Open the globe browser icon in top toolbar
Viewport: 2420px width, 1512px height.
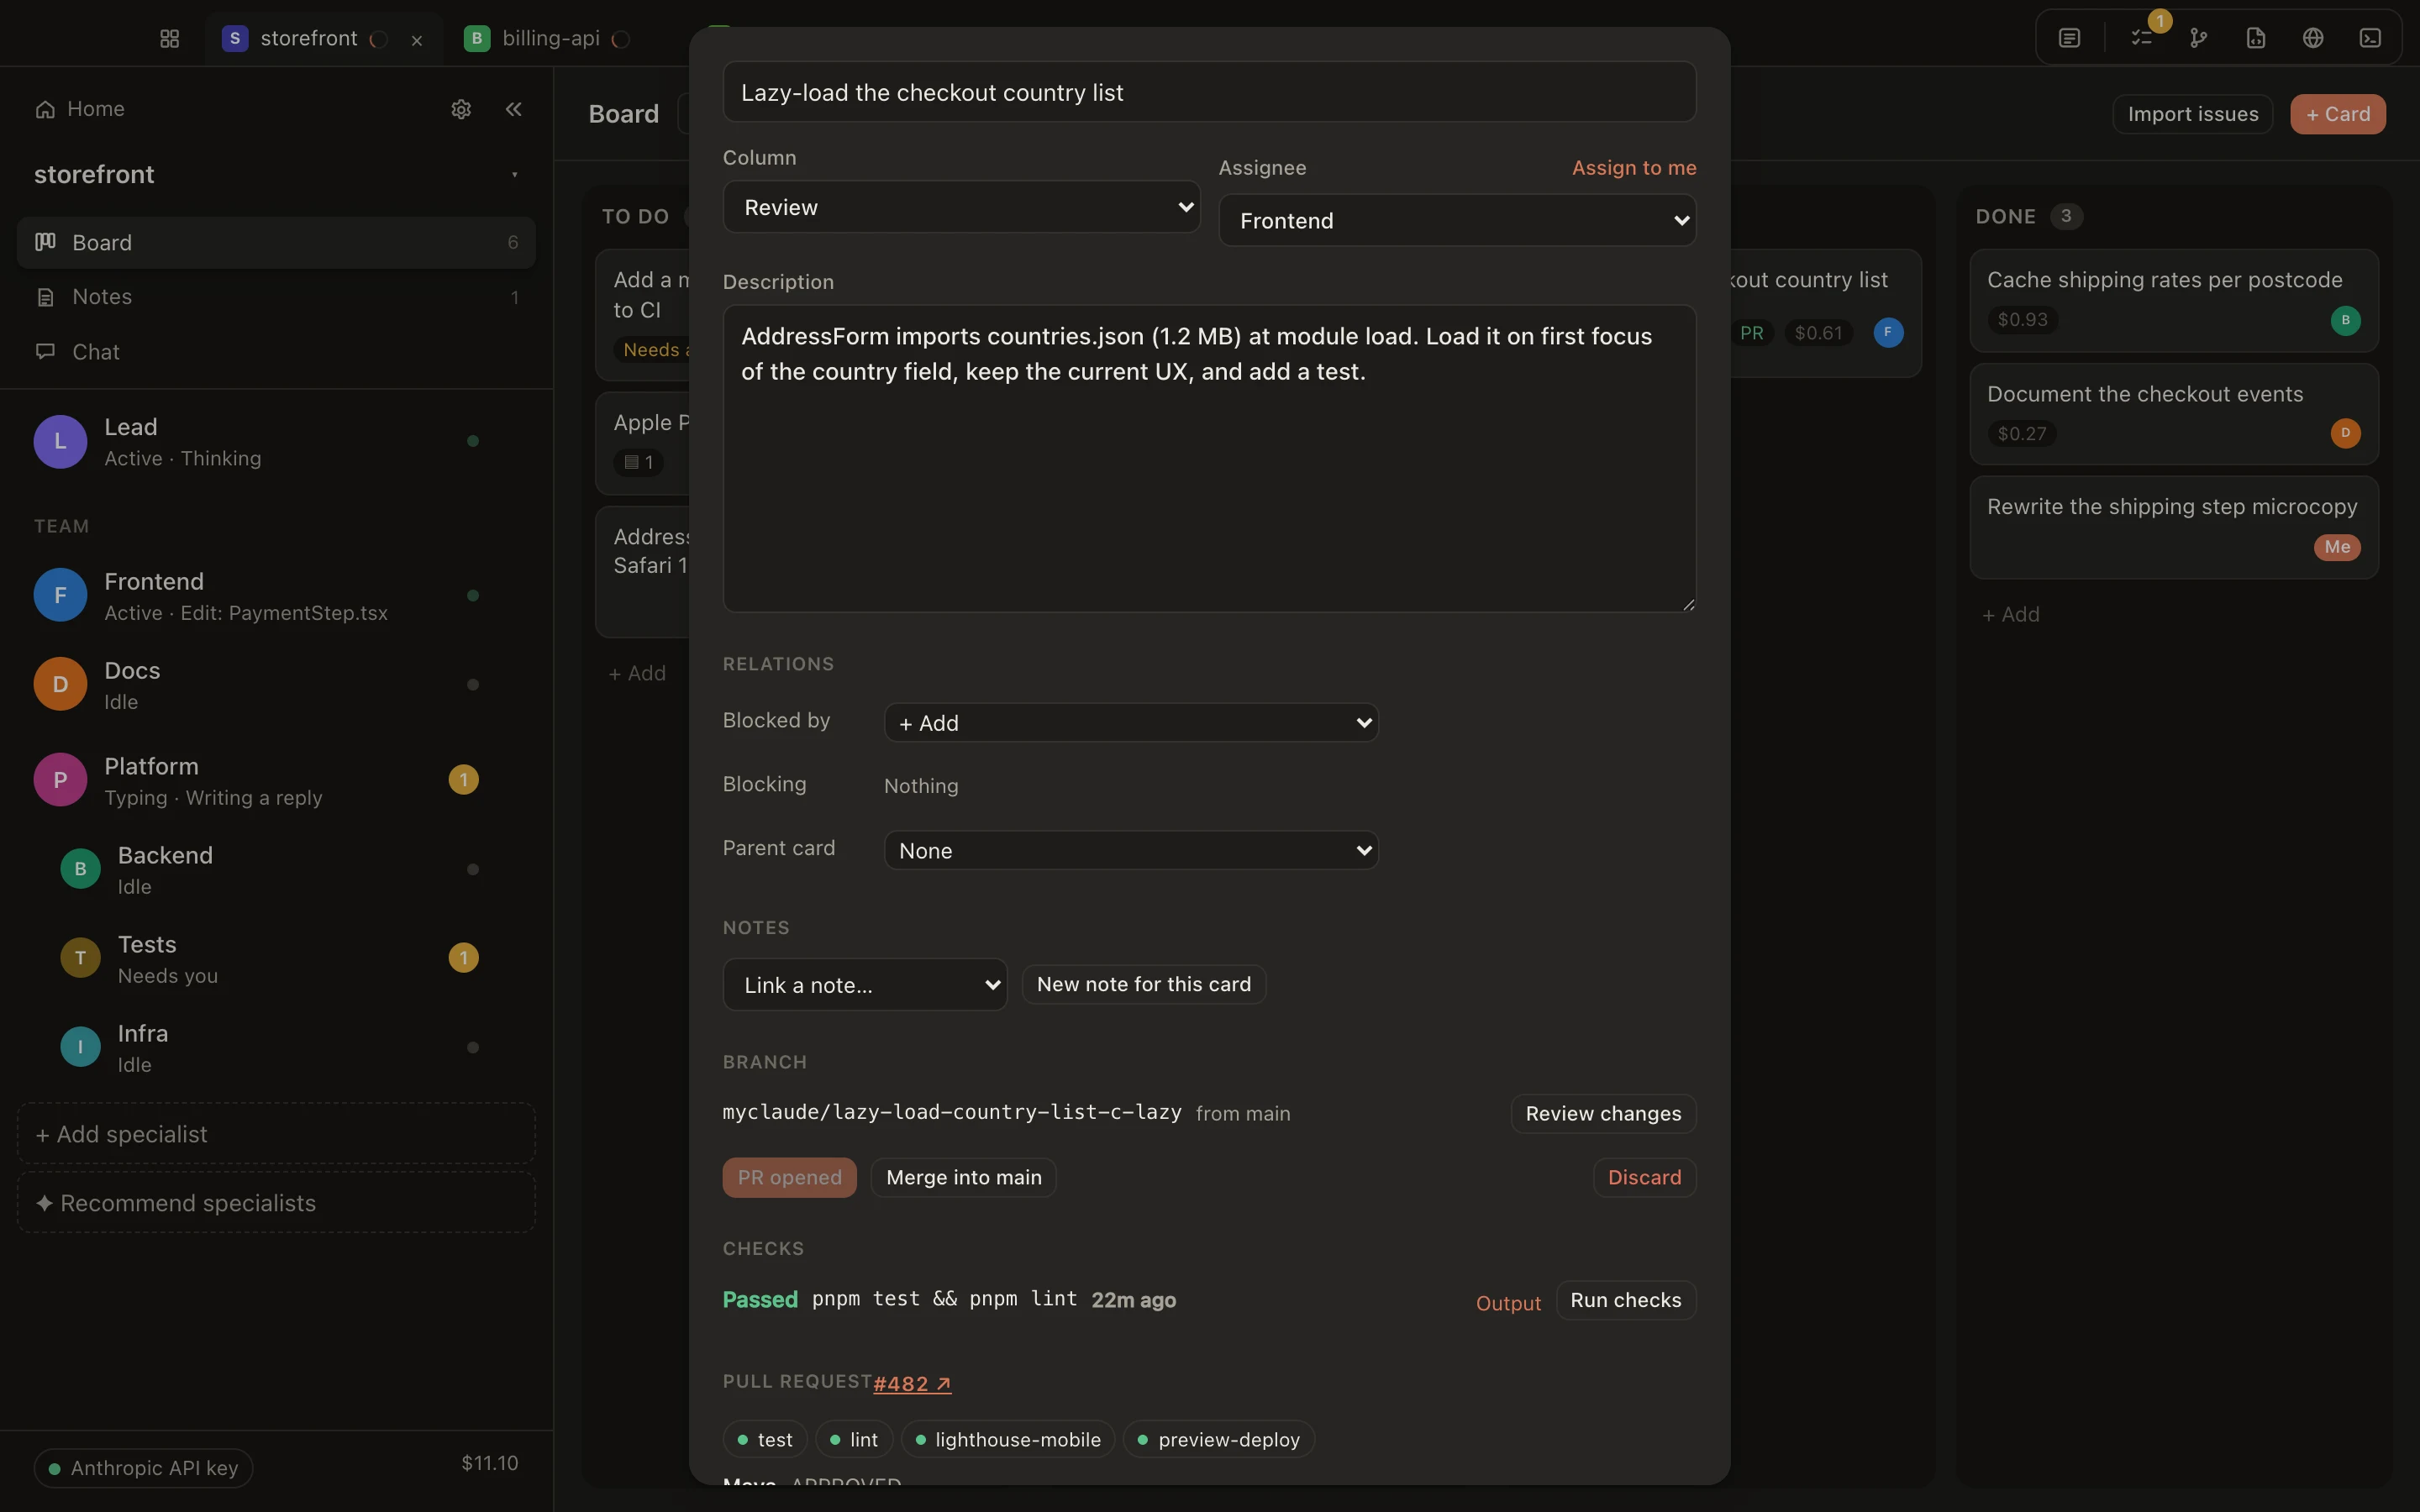[x=2312, y=38]
